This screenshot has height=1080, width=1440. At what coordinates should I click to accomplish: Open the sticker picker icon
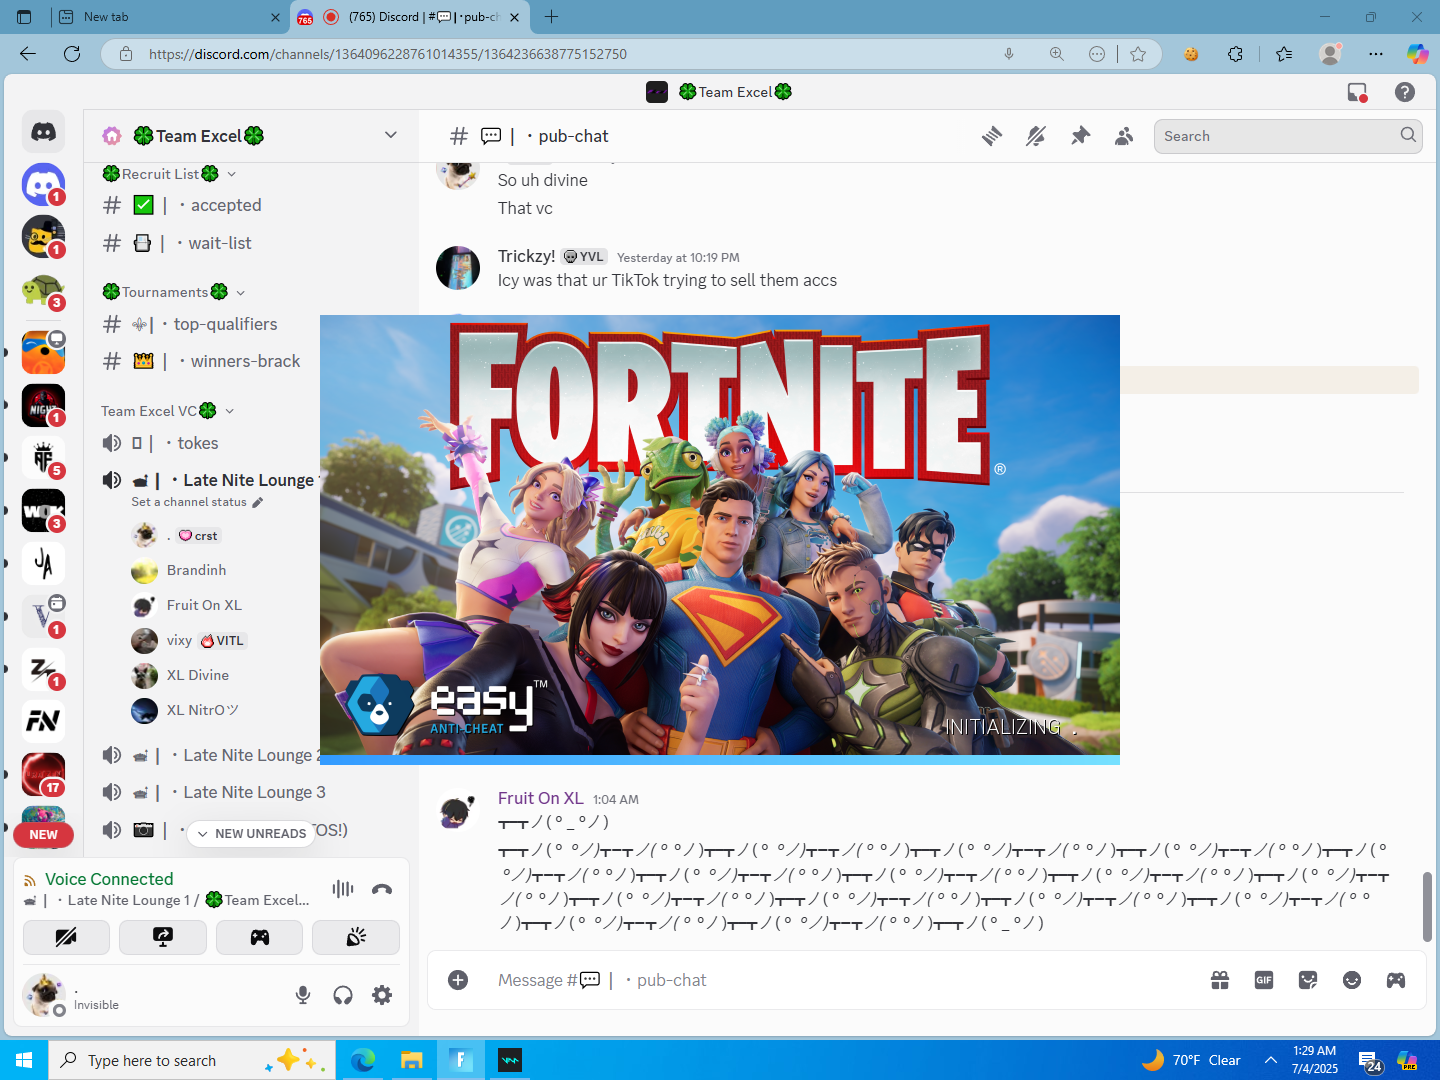(x=1308, y=980)
